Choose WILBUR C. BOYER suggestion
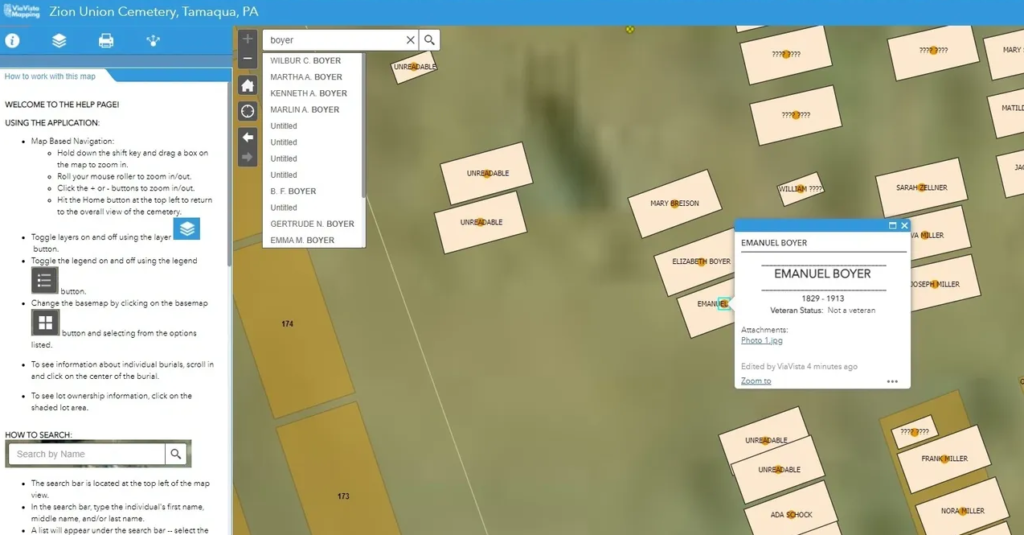The height and width of the screenshot is (535, 1024). [306, 61]
